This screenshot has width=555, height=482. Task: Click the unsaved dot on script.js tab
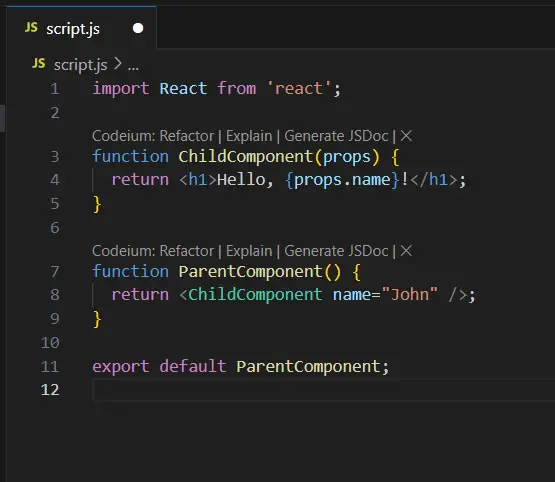click(x=138, y=28)
